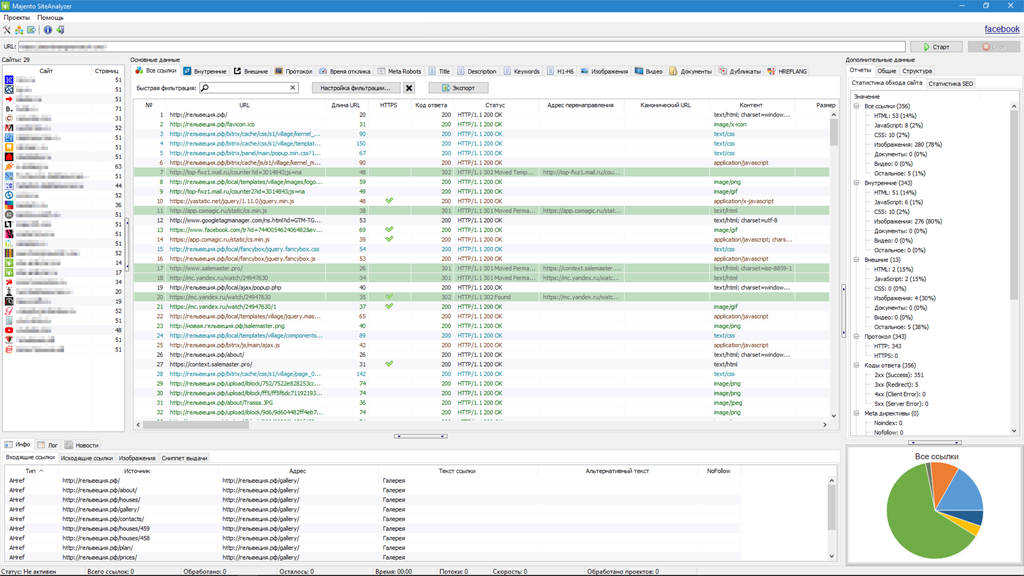Open the Проекты menu
The image size is (1024, 576).
pyautogui.click(x=15, y=18)
